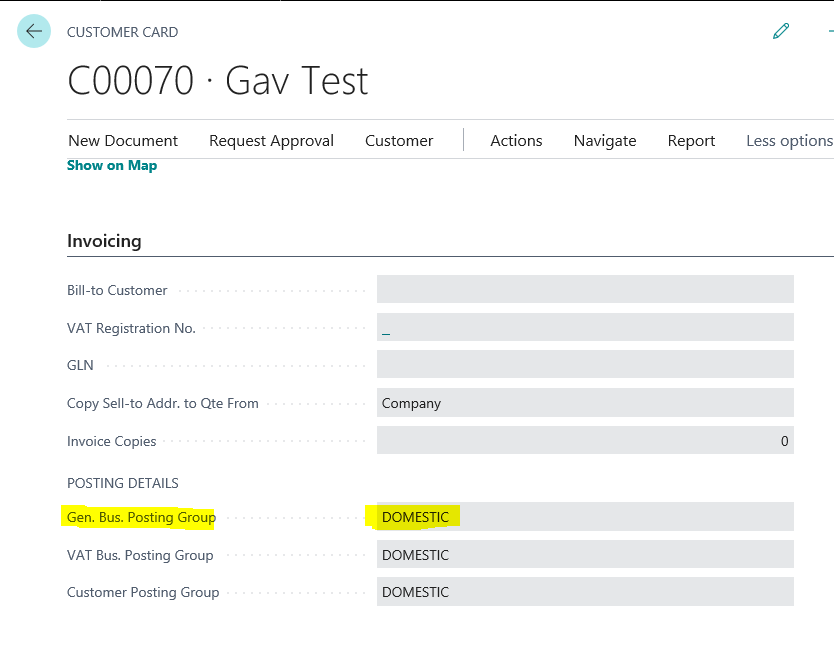Click the back arrow button
Screen dimensions: 834x669
point(34,31)
